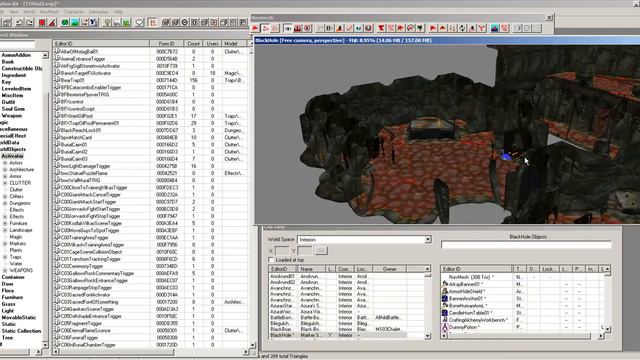Expand the Architecture tree node
The width and height of the screenshot is (640, 360).
(x=5, y=169)
